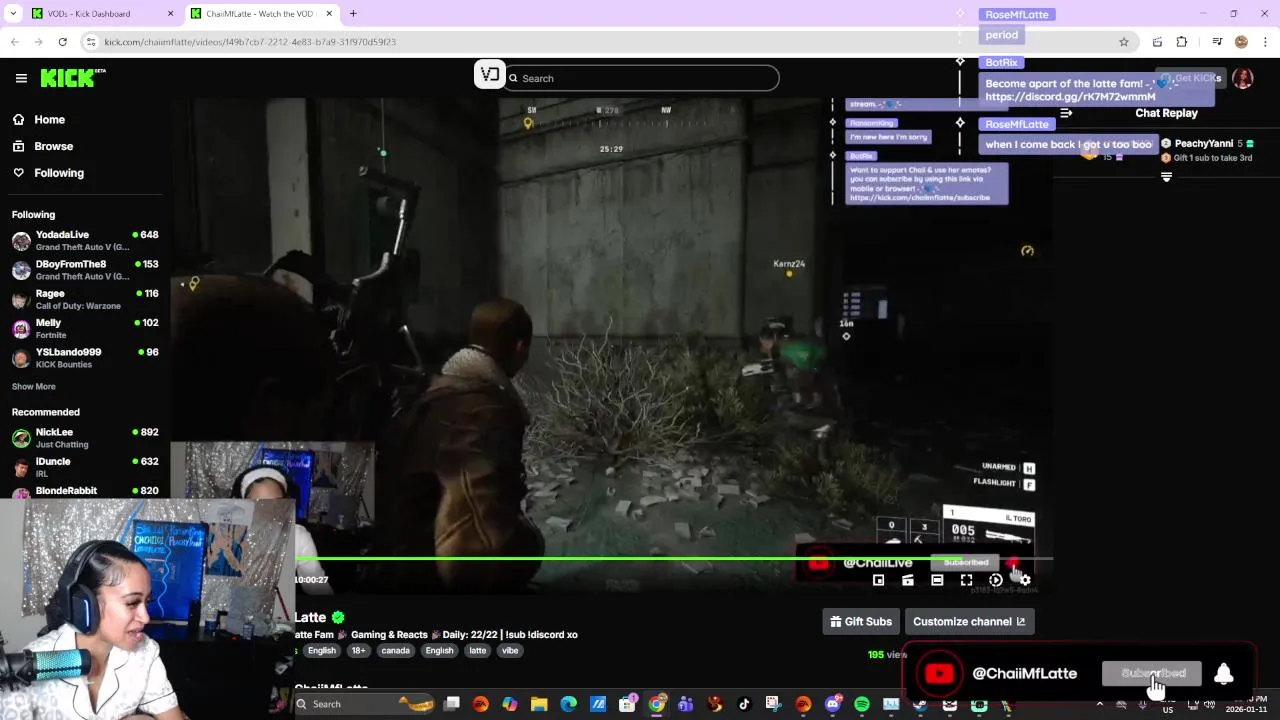This screenshot has width=1280, height=720.
Task: Reload the current page
Action: tap(62, 42)
